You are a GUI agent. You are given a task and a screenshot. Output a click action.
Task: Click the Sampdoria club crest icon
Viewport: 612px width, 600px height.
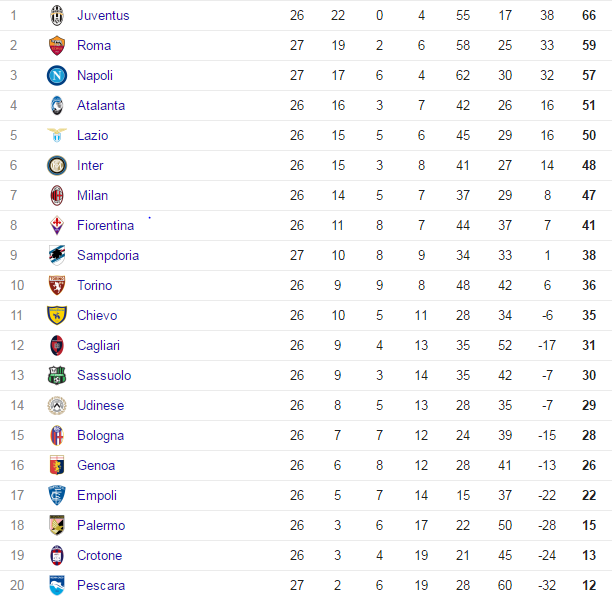(x=56, y=255)
